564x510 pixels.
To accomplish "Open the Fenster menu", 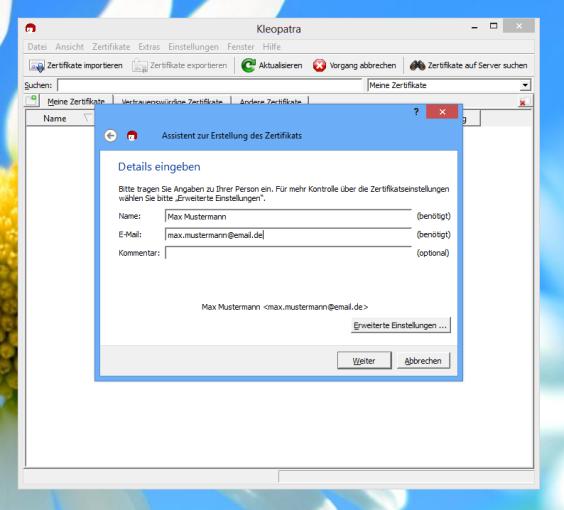I will pyautogui.click(x=241, y=47).
